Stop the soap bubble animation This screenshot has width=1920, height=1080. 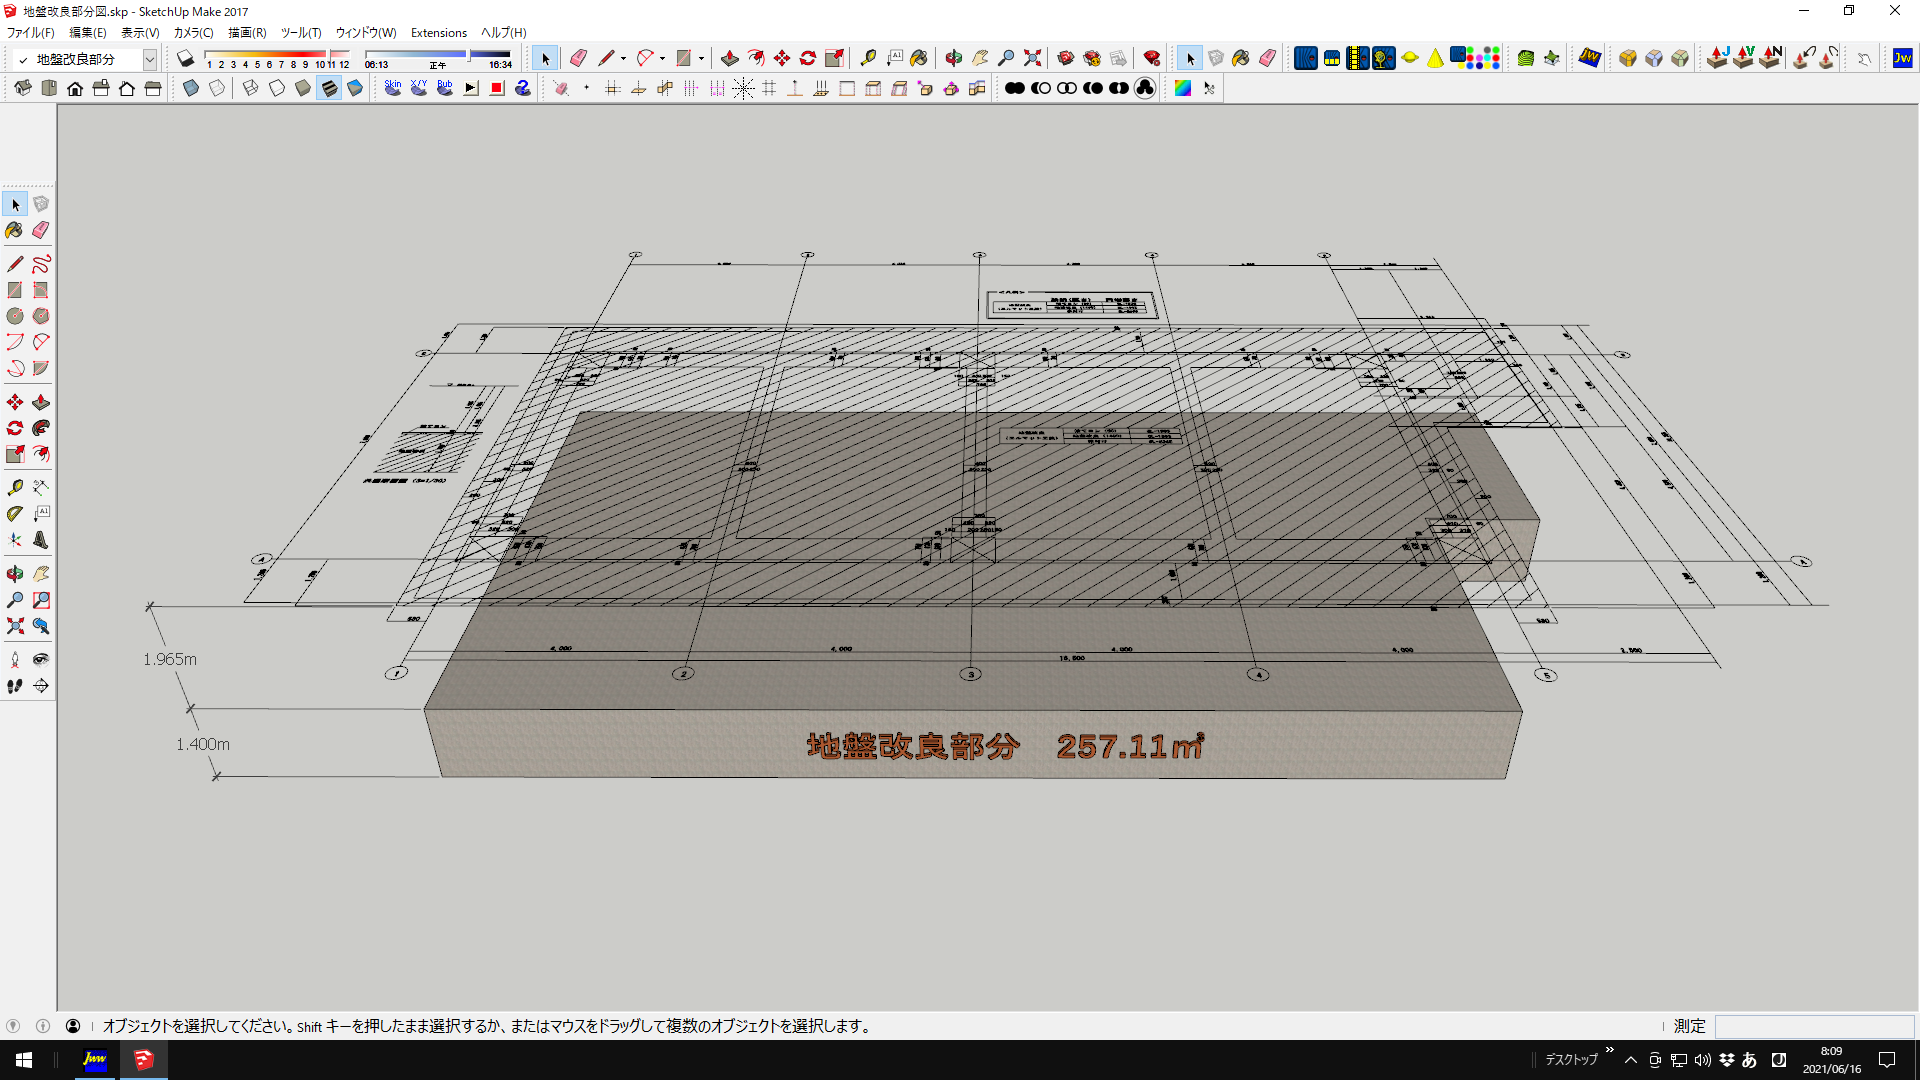pyautogui.click(x=497, y=89)
